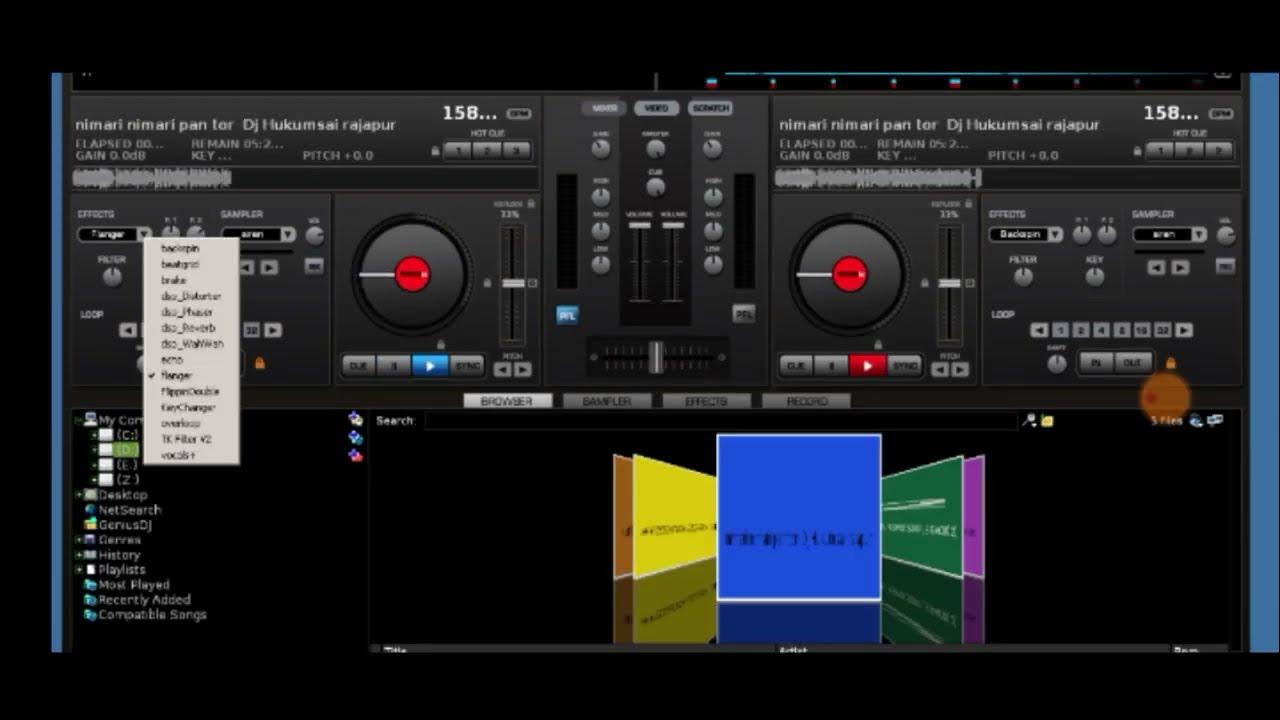Click the right deck sampler REC button
The width and height of the screenshot is (1280, 720).
click(1225, 266)
